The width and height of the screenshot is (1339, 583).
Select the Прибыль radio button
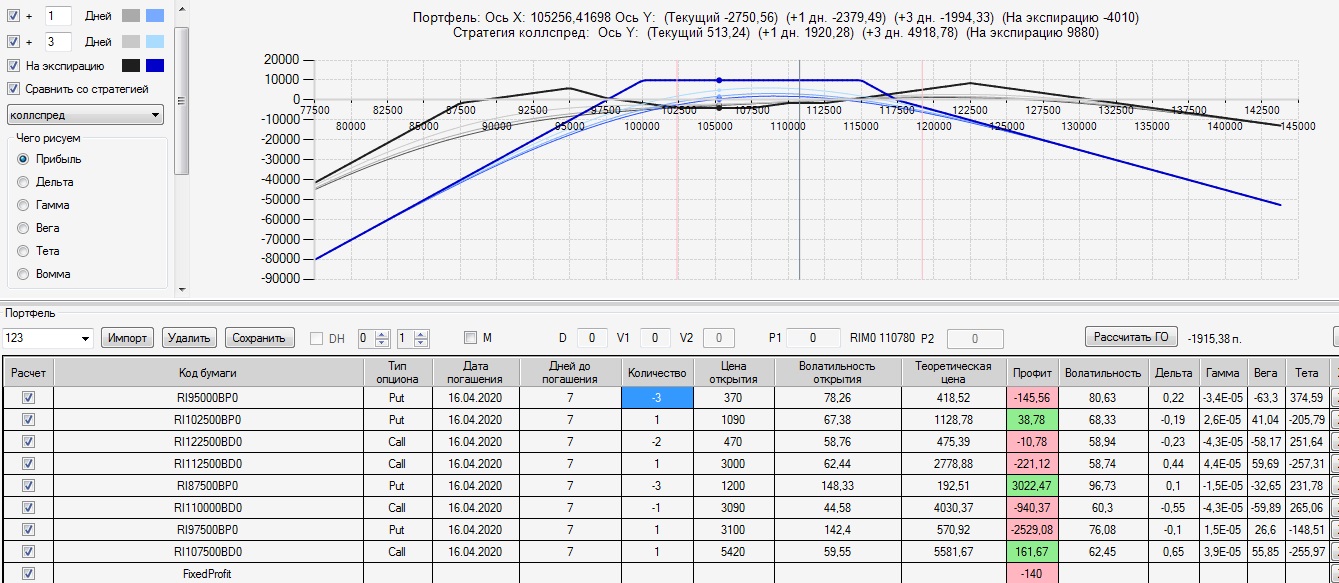[x=23, y=159]
